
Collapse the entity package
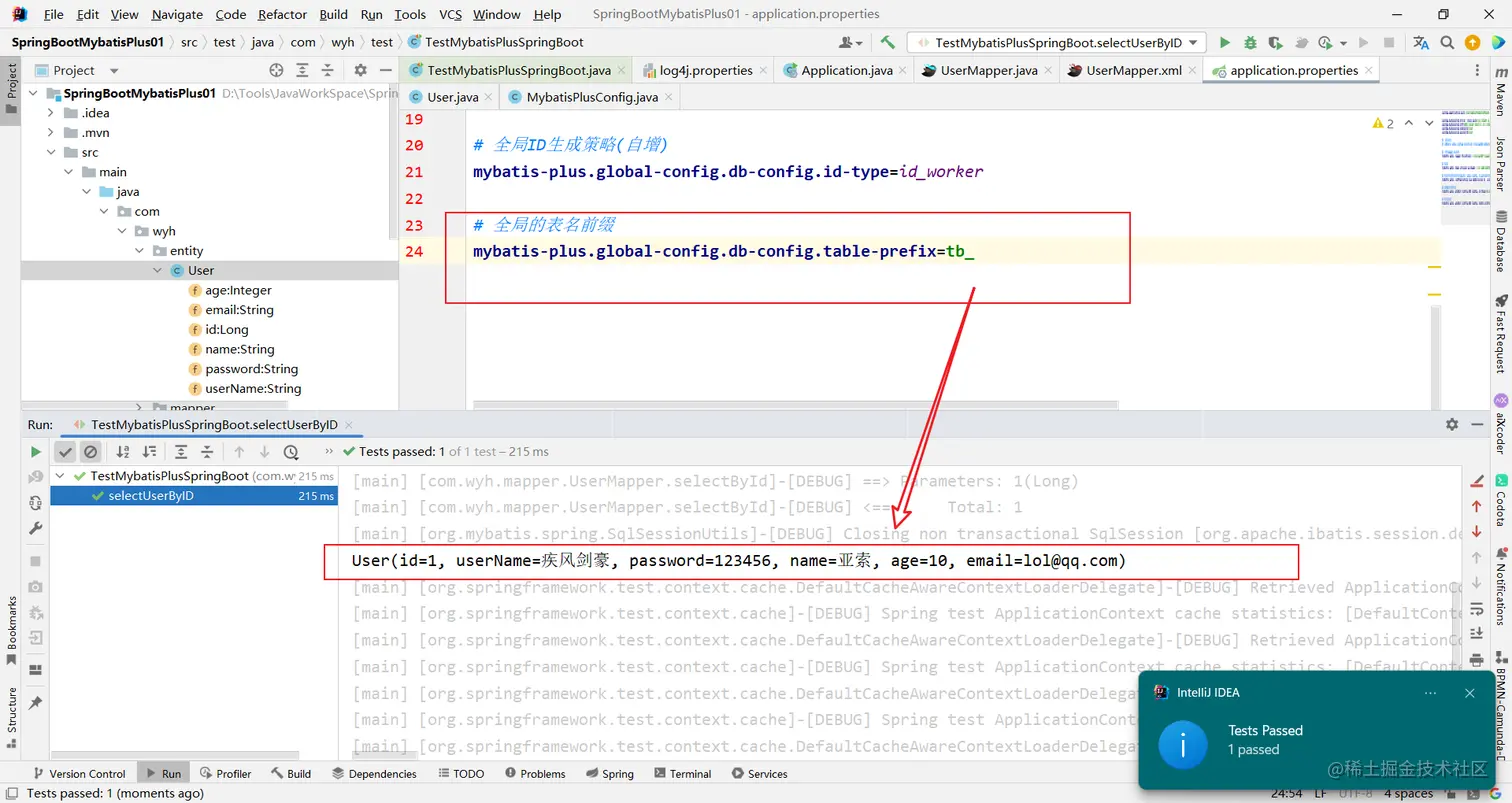(x=138, y=251)
